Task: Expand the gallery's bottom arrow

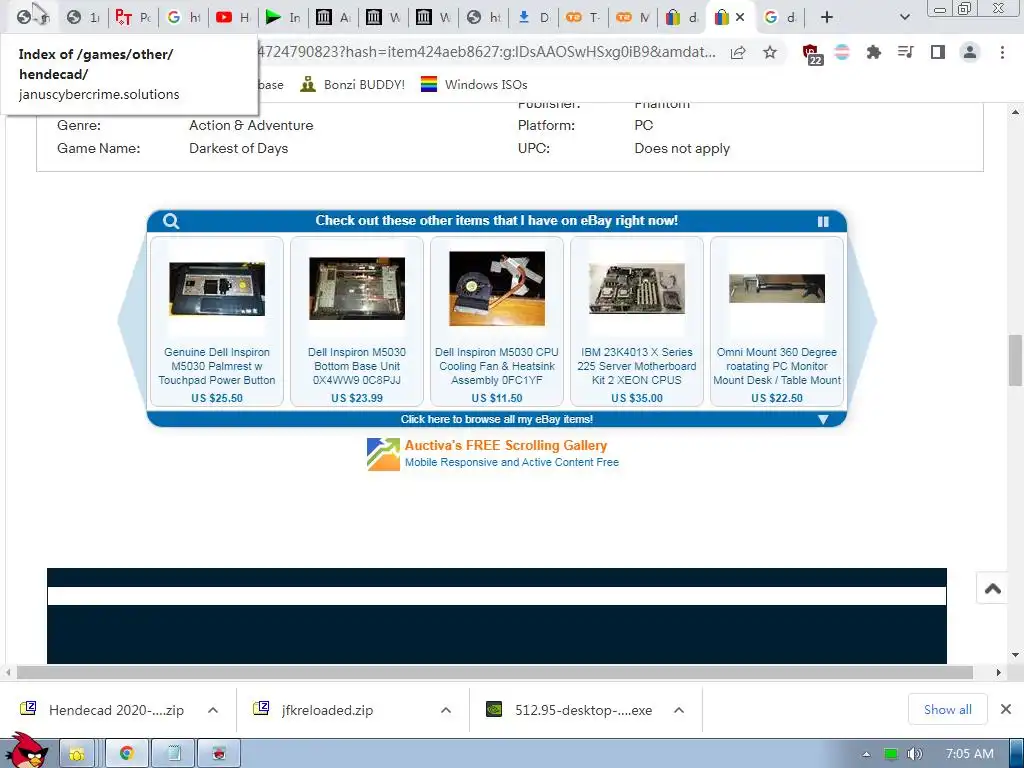Action: (x=823, y=419)
